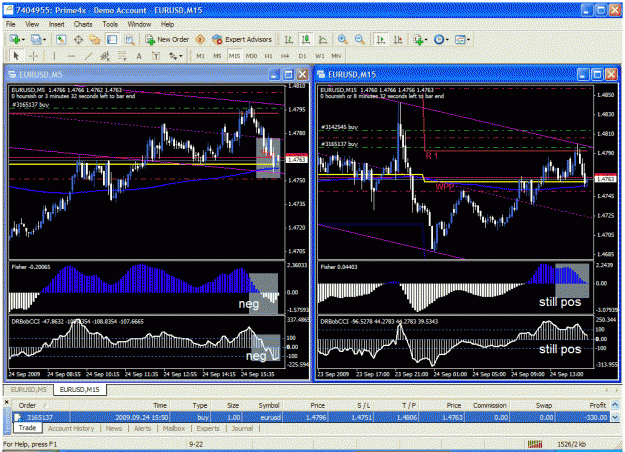Toggle the Data Window icon
This screenshot has width=625, height=452.
[x=78, y=39]
